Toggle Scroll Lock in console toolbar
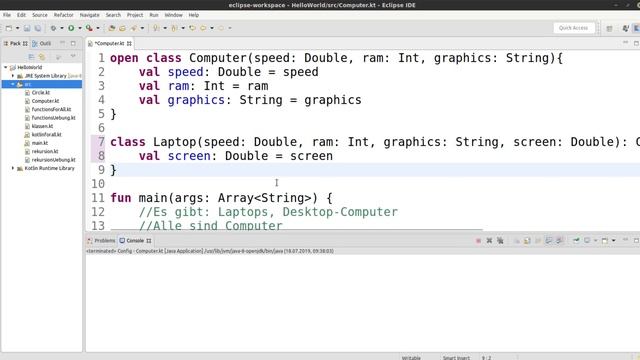640x360 pixels. pyautogui.click(x=527, y=241)
